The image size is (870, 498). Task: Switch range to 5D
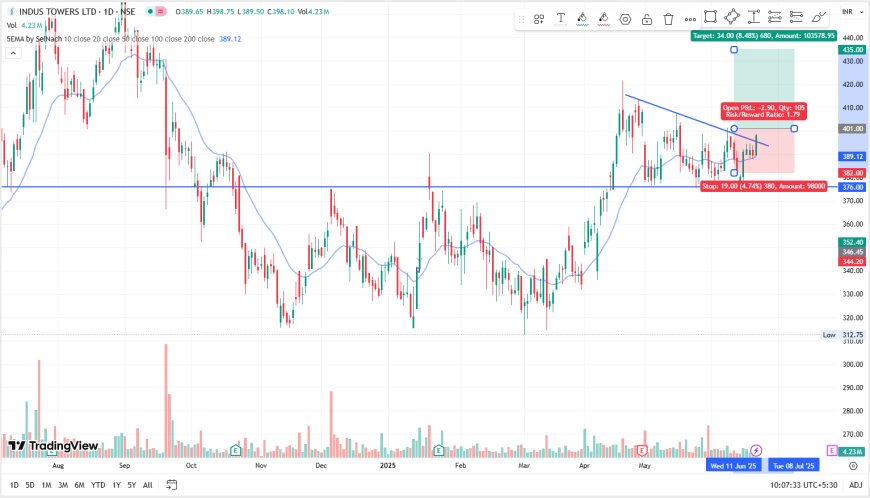tap(30, 485)
